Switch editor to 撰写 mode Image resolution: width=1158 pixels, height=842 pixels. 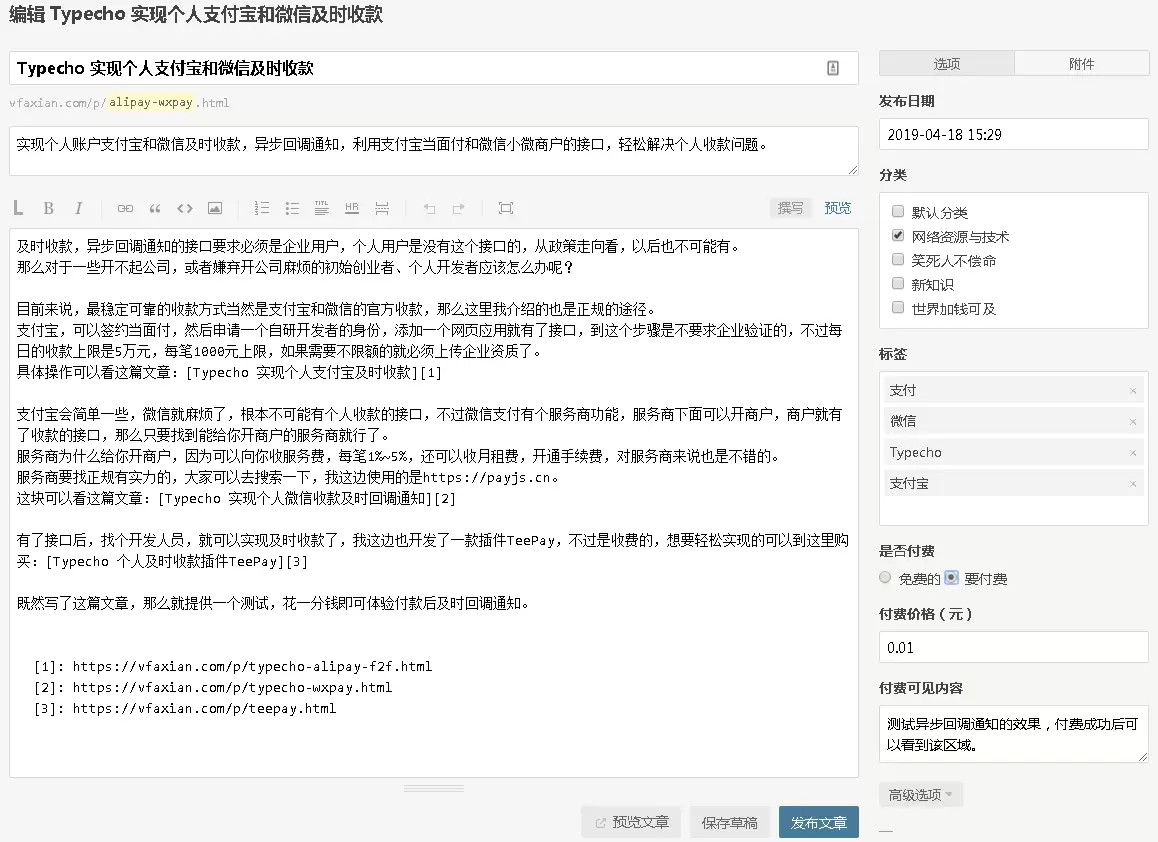coord(790,208)
